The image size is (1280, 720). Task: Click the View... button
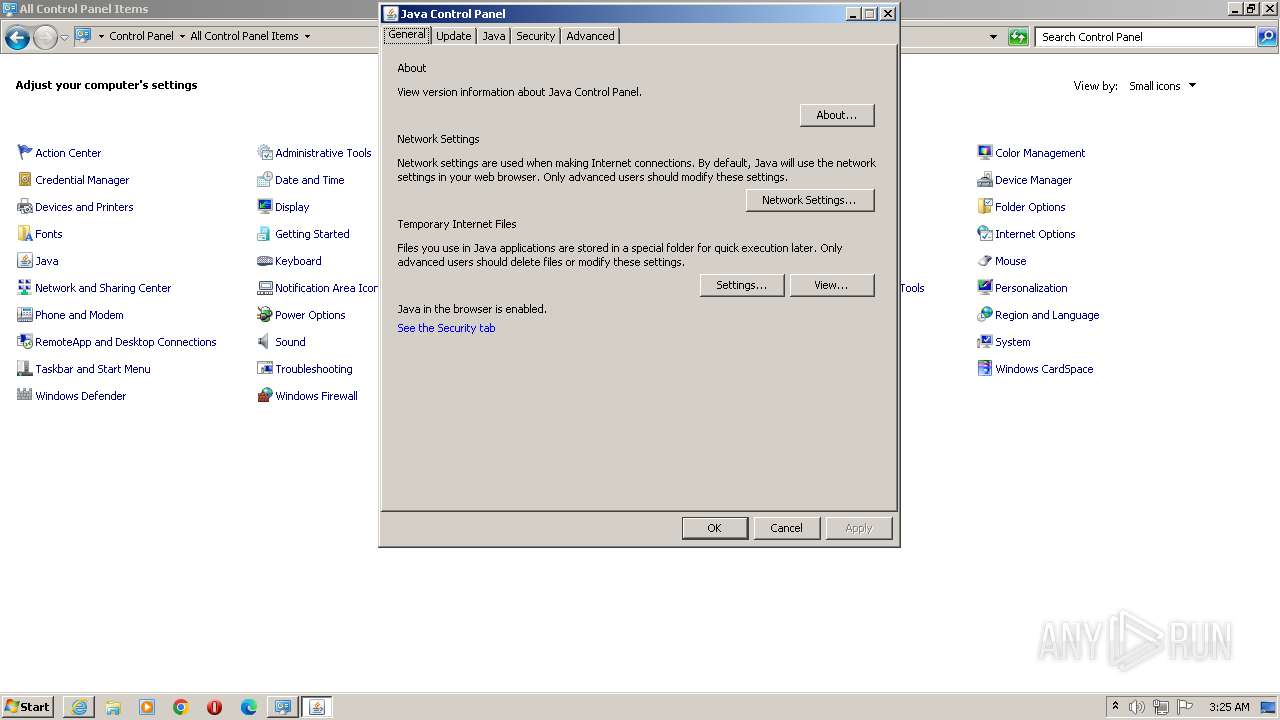[x=832, y=285]
